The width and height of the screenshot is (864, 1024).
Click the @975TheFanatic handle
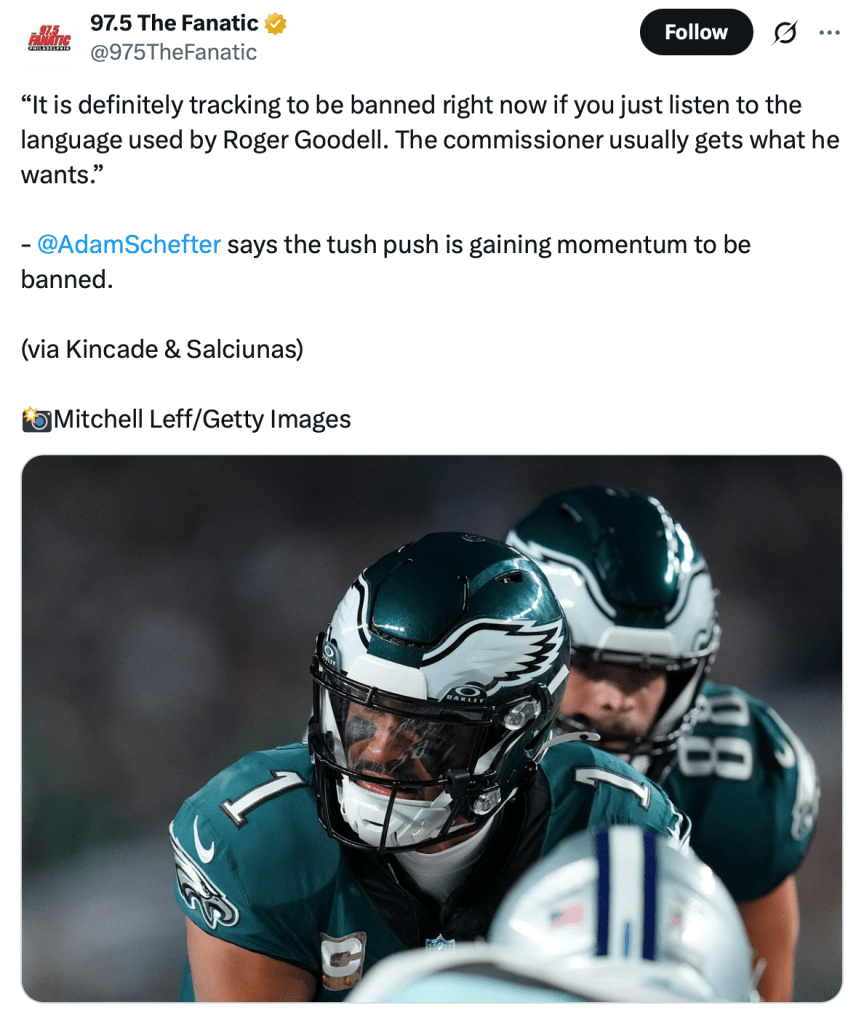click(173, 52)
